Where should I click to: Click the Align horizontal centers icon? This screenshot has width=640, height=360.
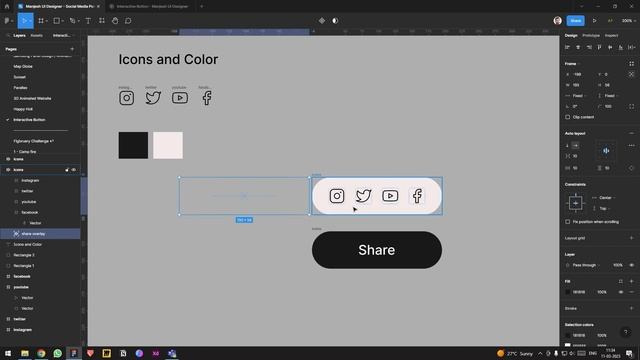(x=578, y=47)
